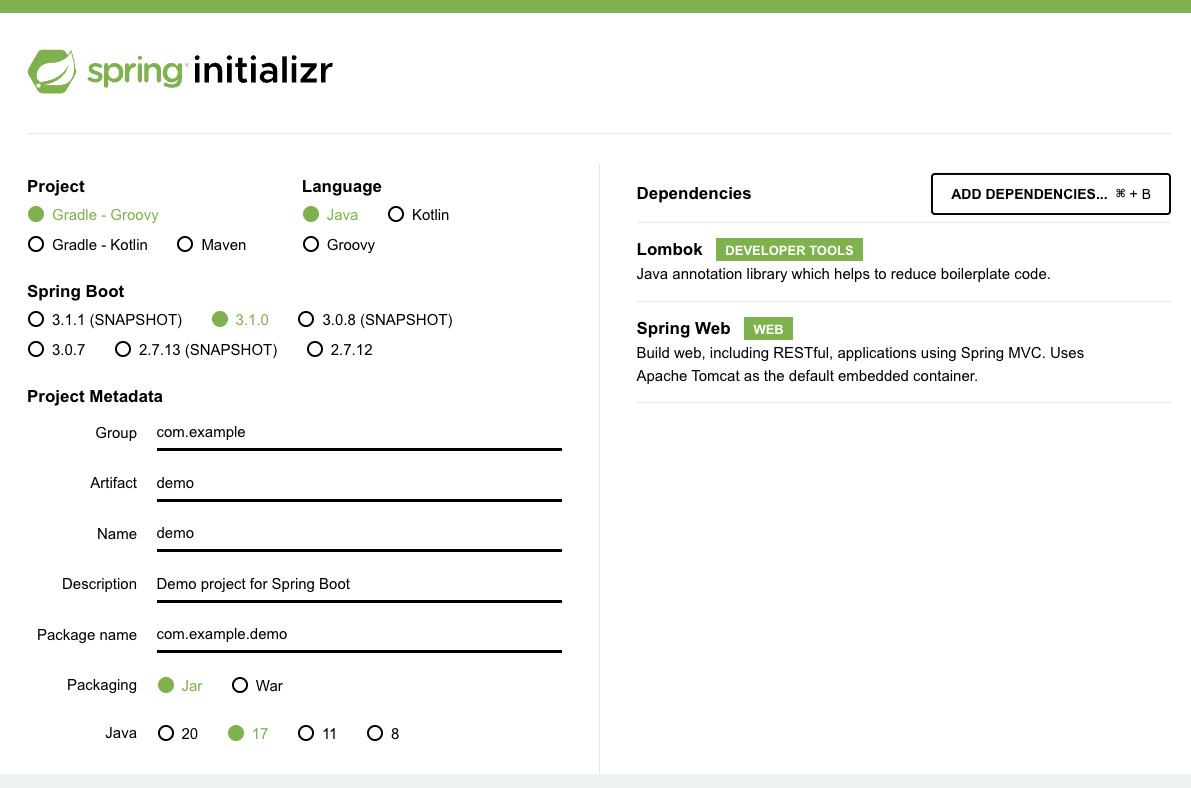Click the Group field label
This screenshot has width=1191, height=788.
[x=115, y=432]
